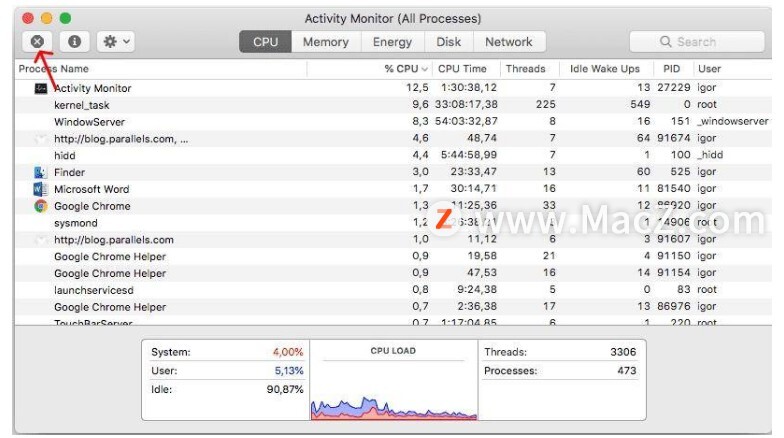Screen dimensions: 784x438
Task: Click the Processes 473 total value
Action: point(626,370)
